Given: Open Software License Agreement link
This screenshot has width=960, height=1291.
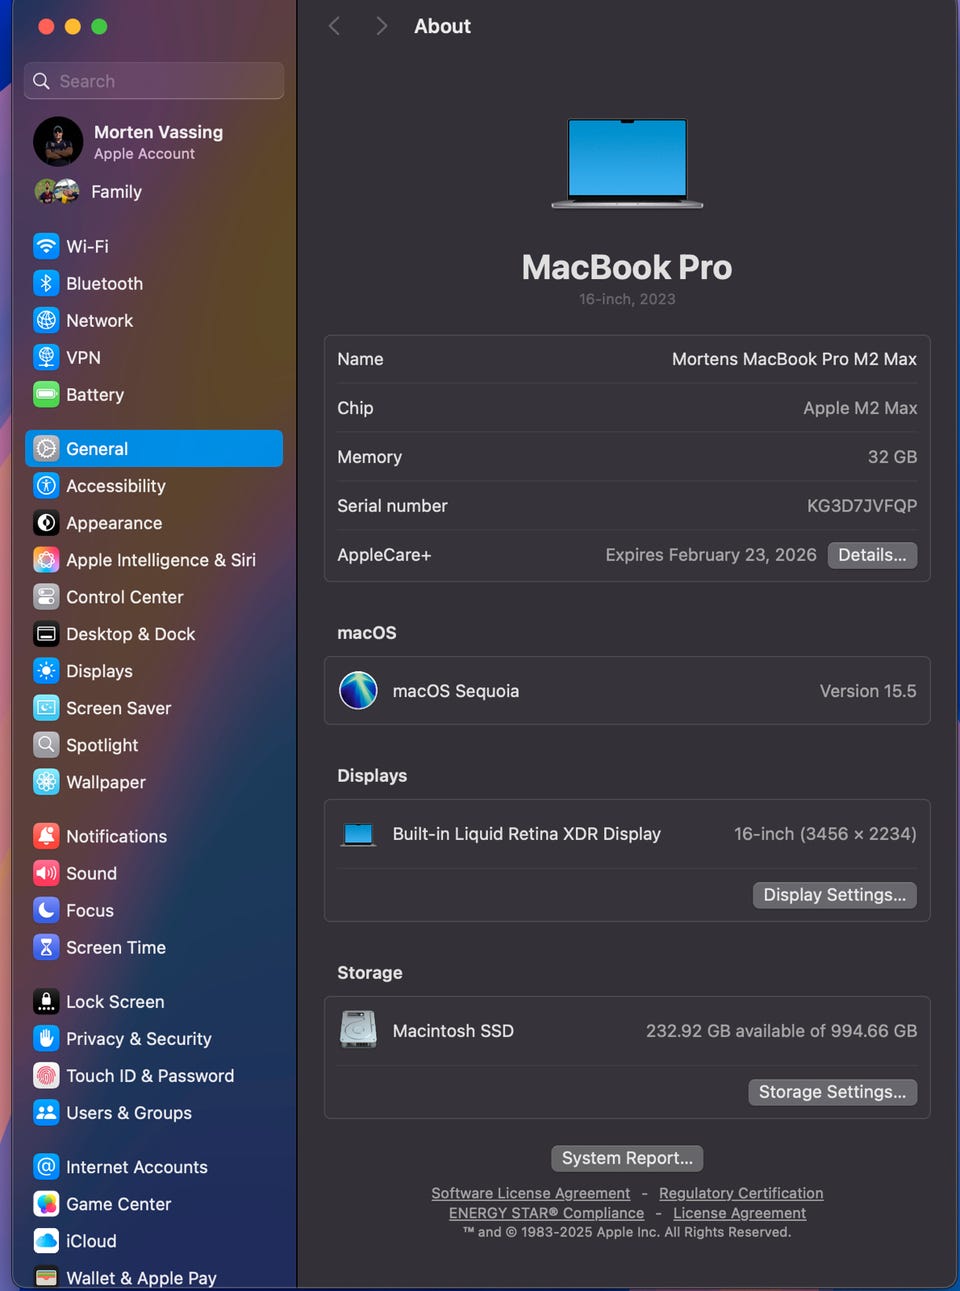Looking at the screenshot, I should 531,1193.
